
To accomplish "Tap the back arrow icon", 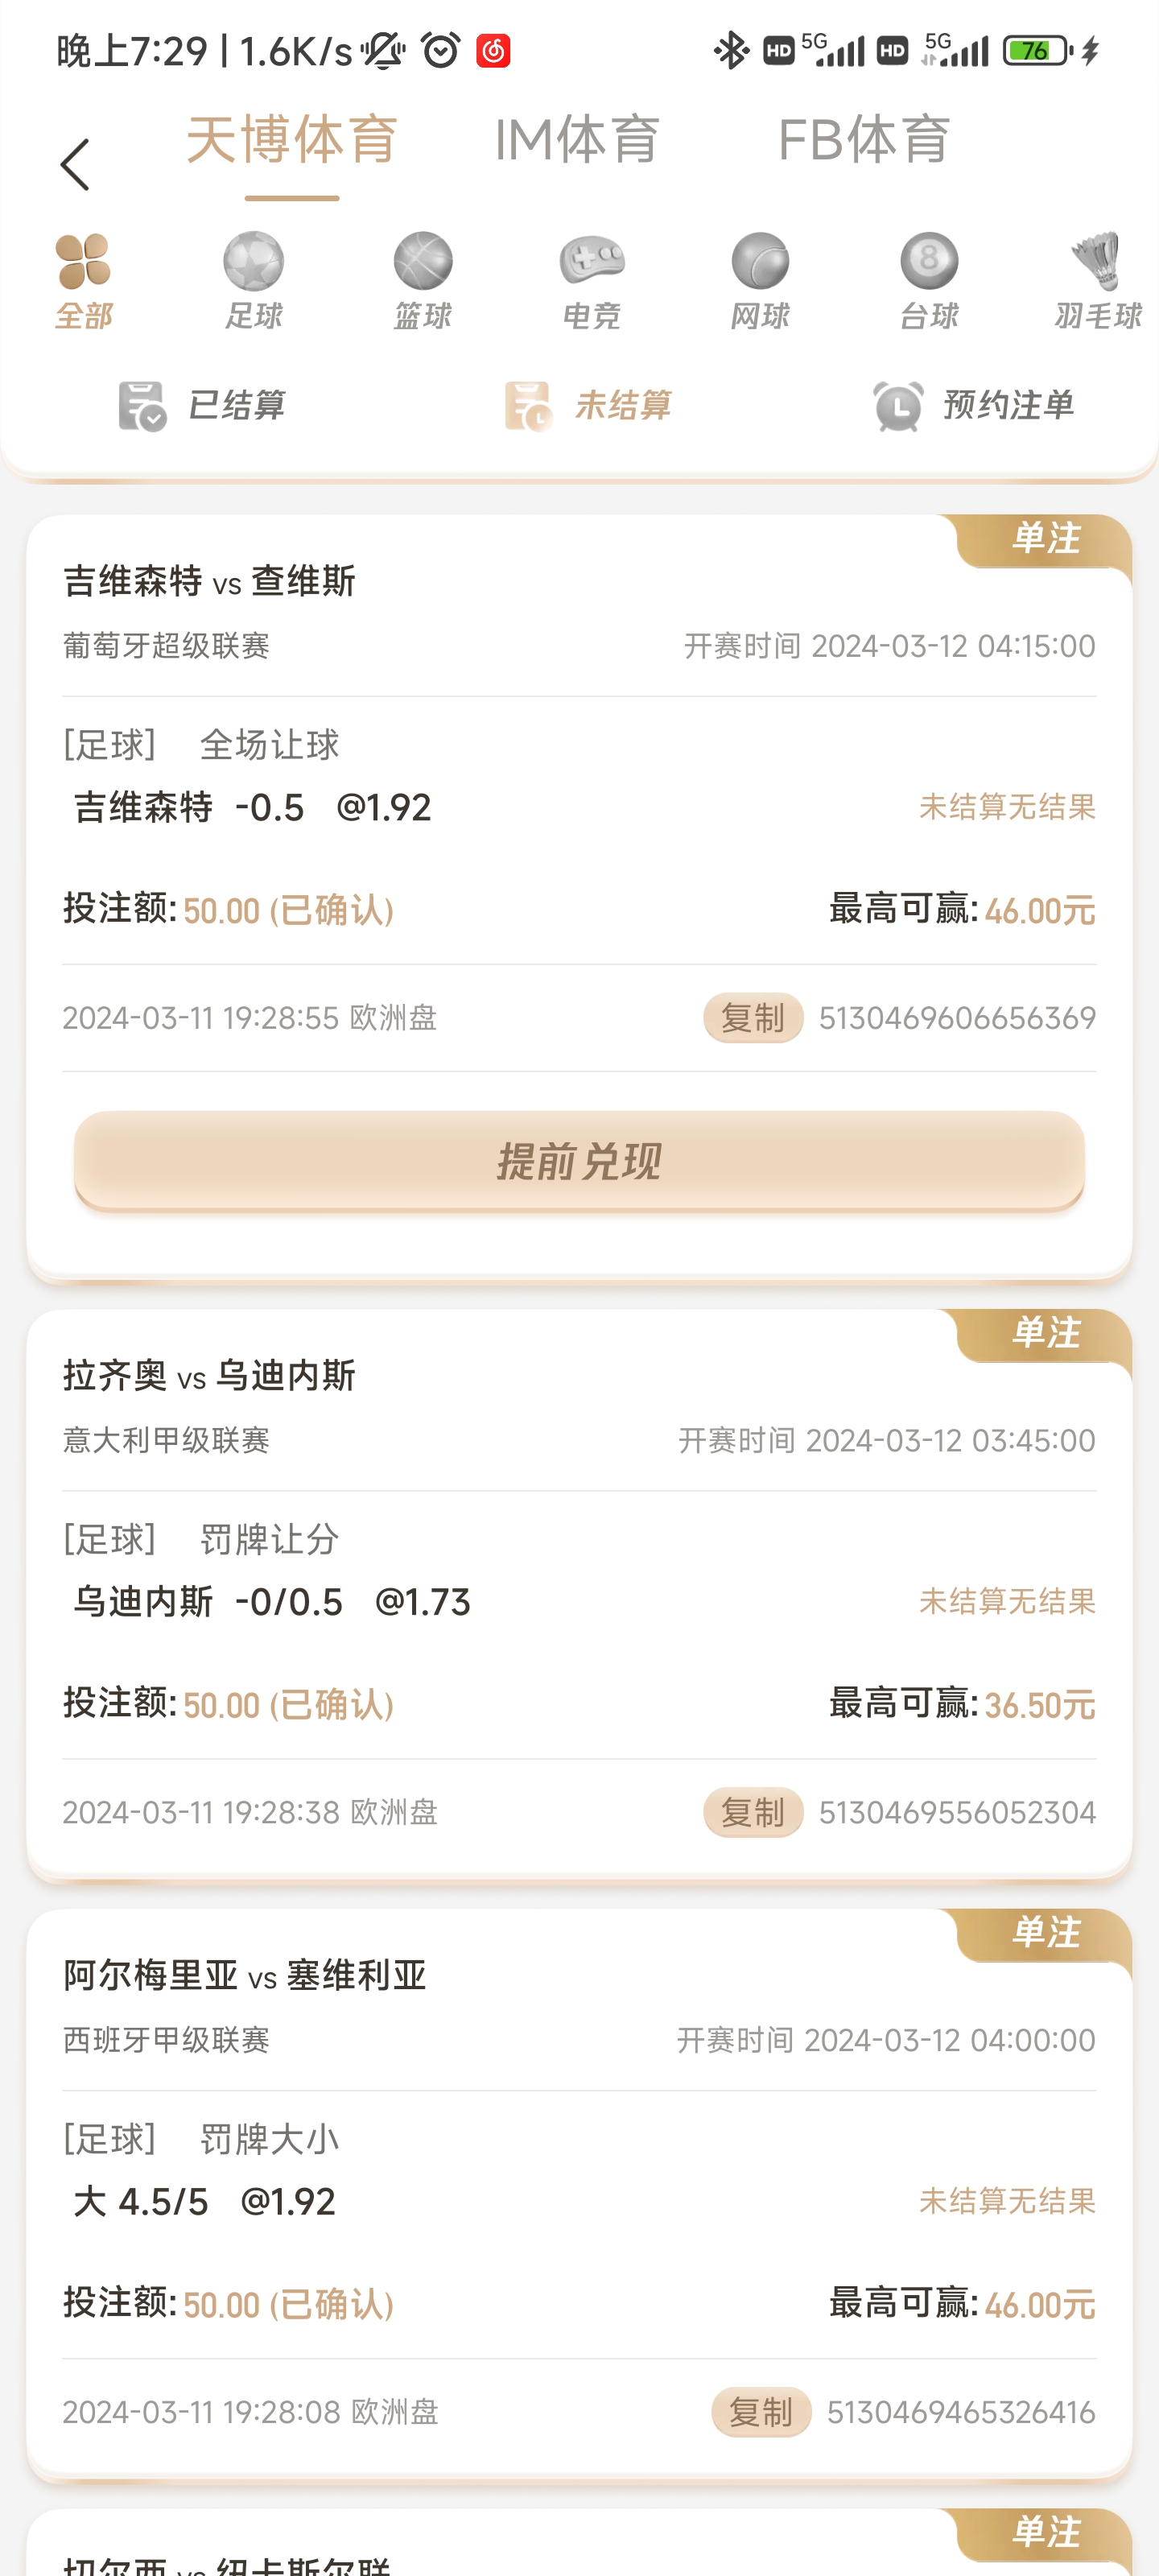I will [75, 165].
